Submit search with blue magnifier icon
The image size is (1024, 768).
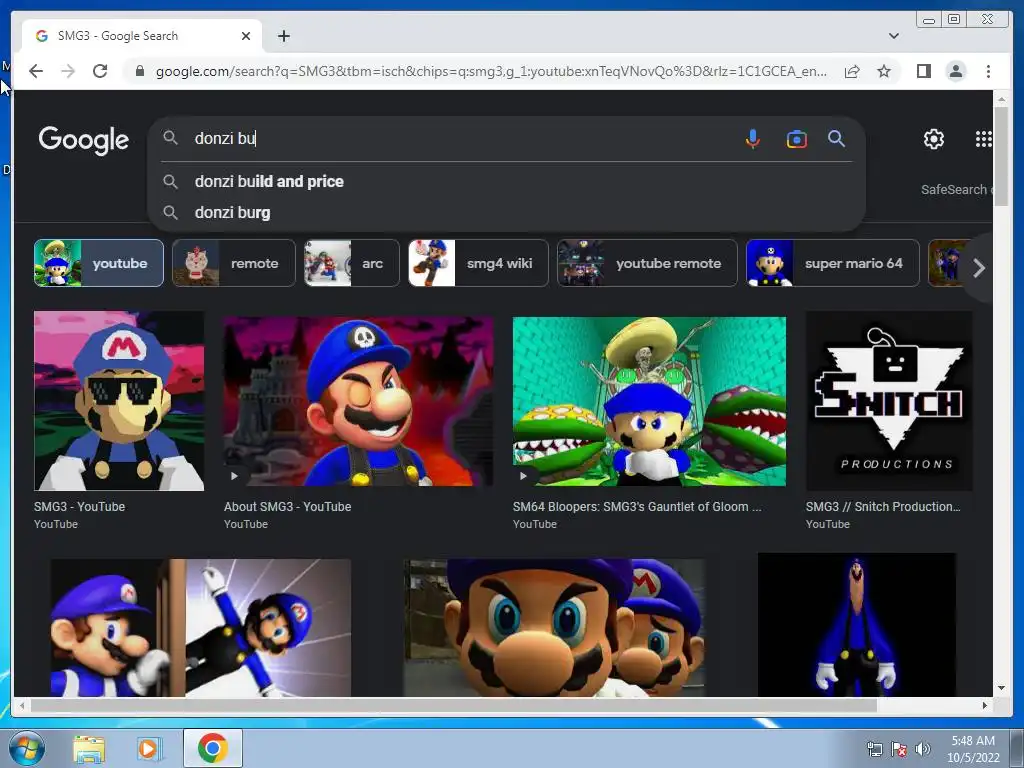pyautogui.click(x=836, y=138)
